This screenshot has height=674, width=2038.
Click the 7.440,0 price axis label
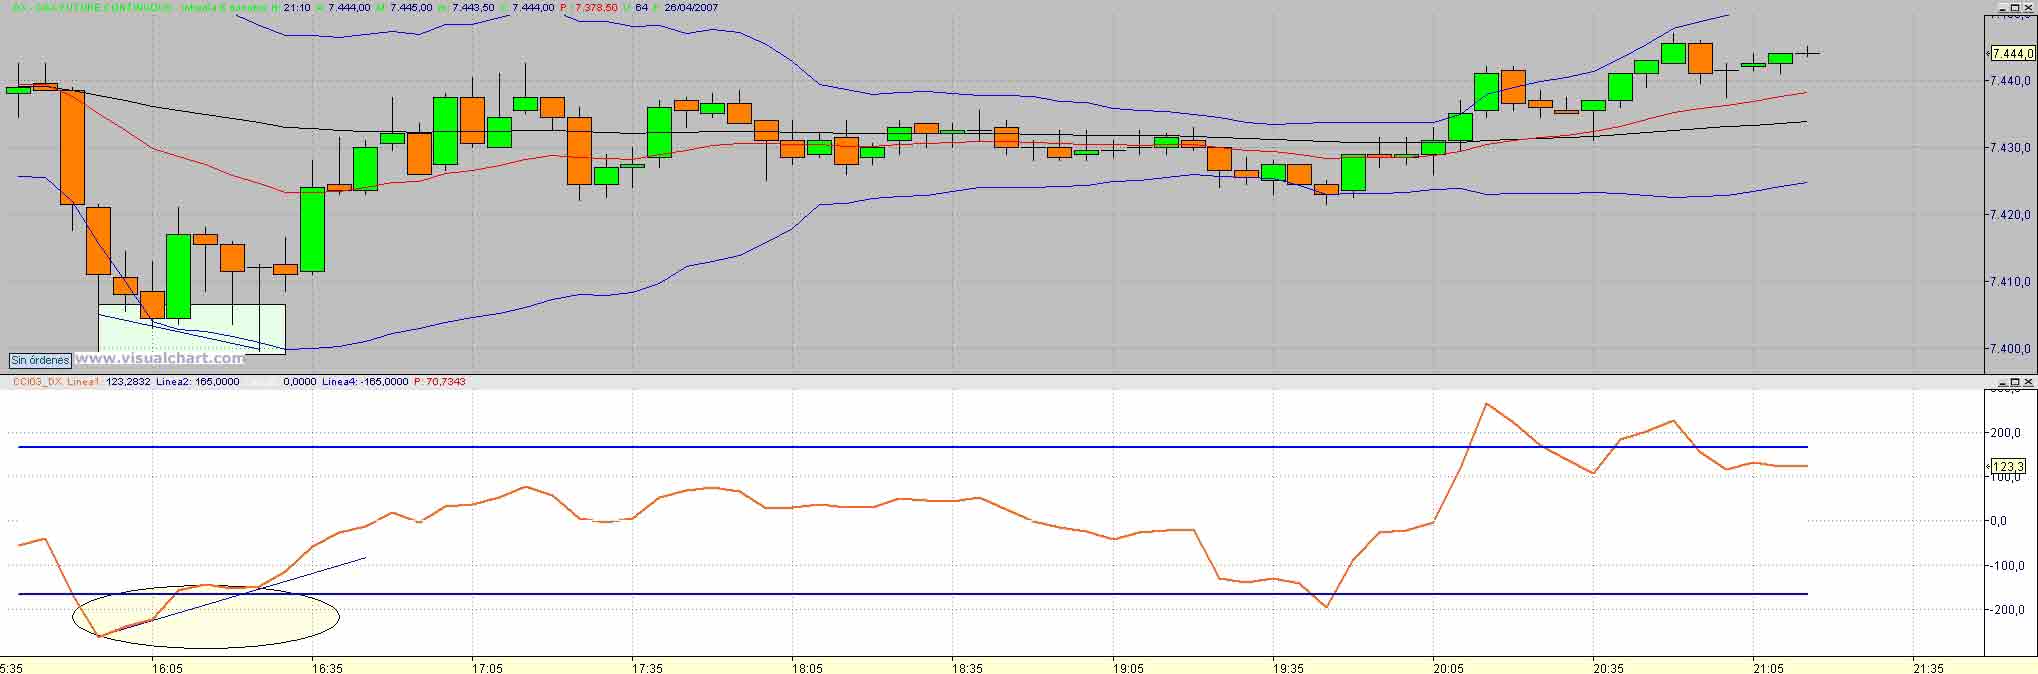[2009, 80]
